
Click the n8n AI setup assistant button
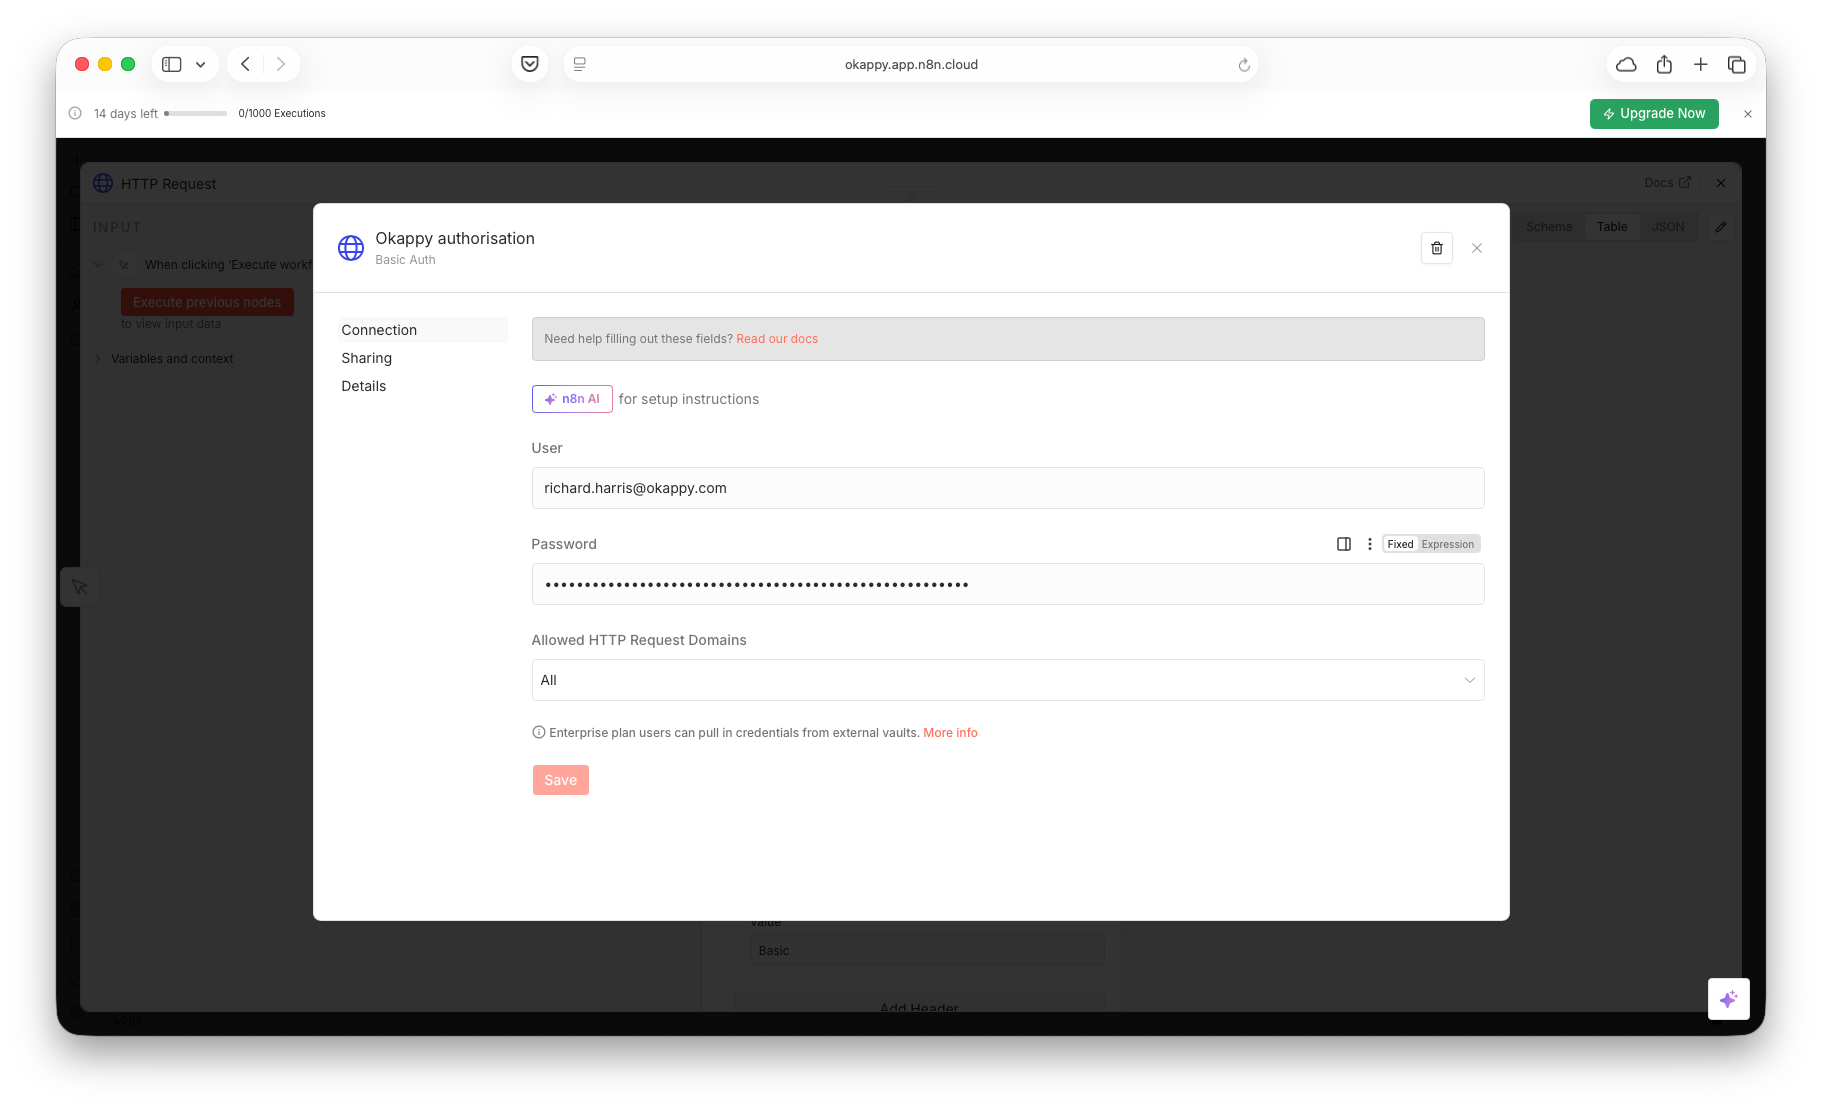(x=572, y=399)
